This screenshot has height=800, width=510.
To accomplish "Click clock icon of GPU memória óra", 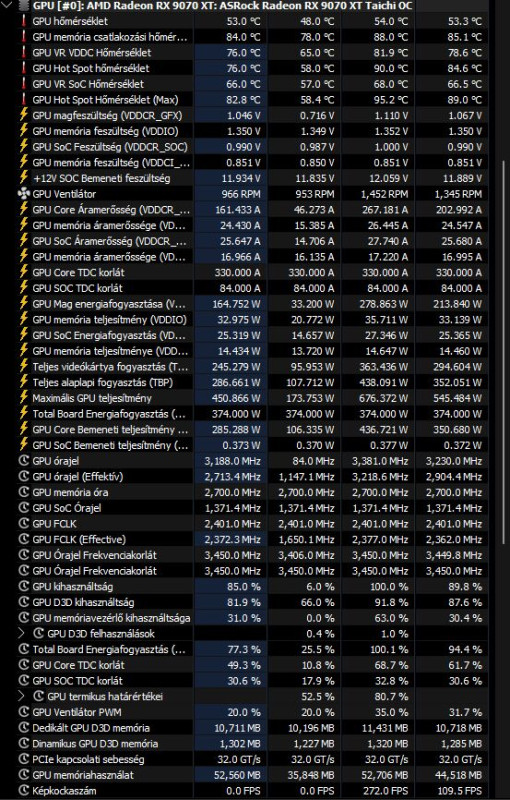I will [23, 492].
